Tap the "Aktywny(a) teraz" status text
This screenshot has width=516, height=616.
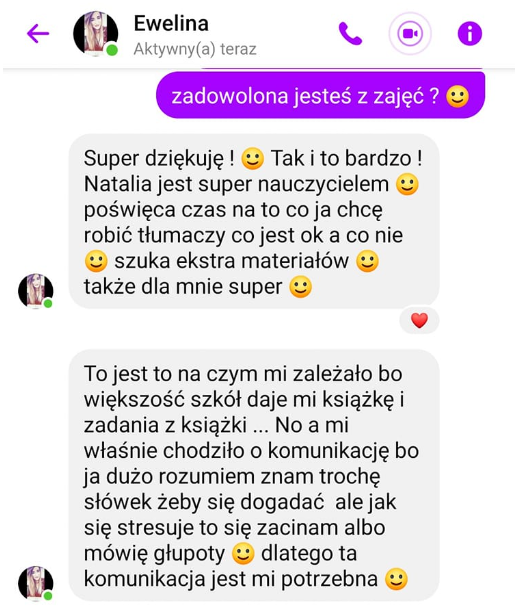(195, 50)
